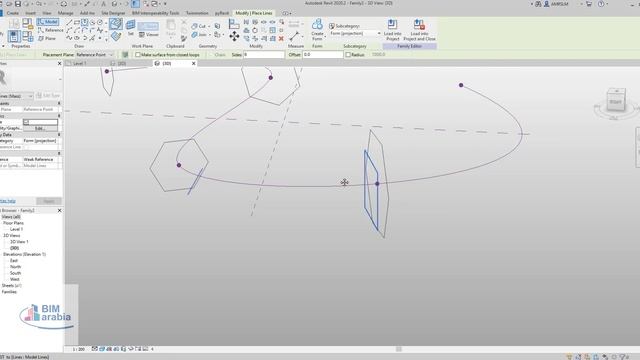Open the BIM Interoperability Tools tab

tap(156, 13)
